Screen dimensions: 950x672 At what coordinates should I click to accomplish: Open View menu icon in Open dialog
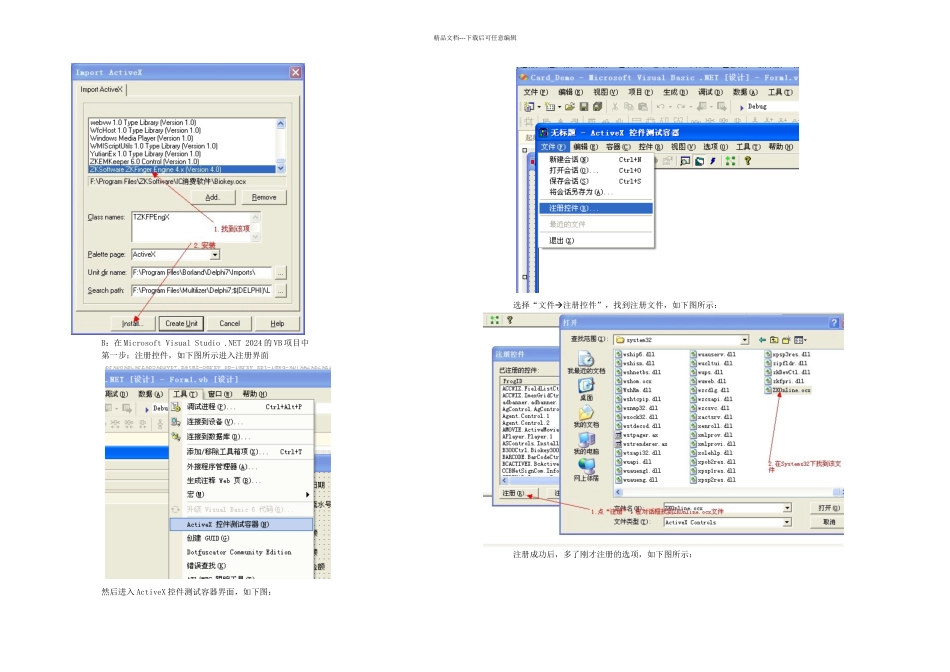point(800,340)
